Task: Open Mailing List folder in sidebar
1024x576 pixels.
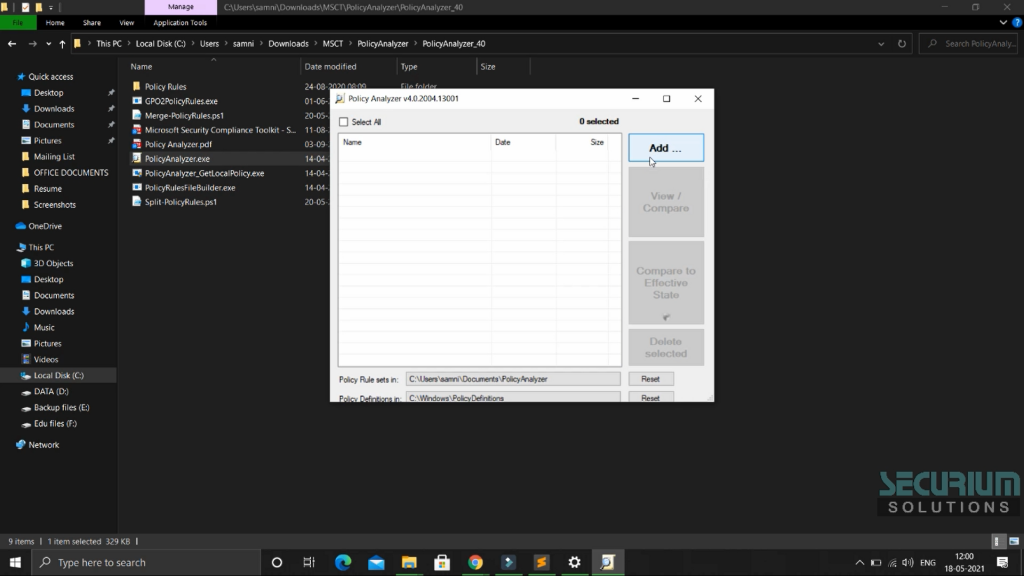Action: coord(54,157)
